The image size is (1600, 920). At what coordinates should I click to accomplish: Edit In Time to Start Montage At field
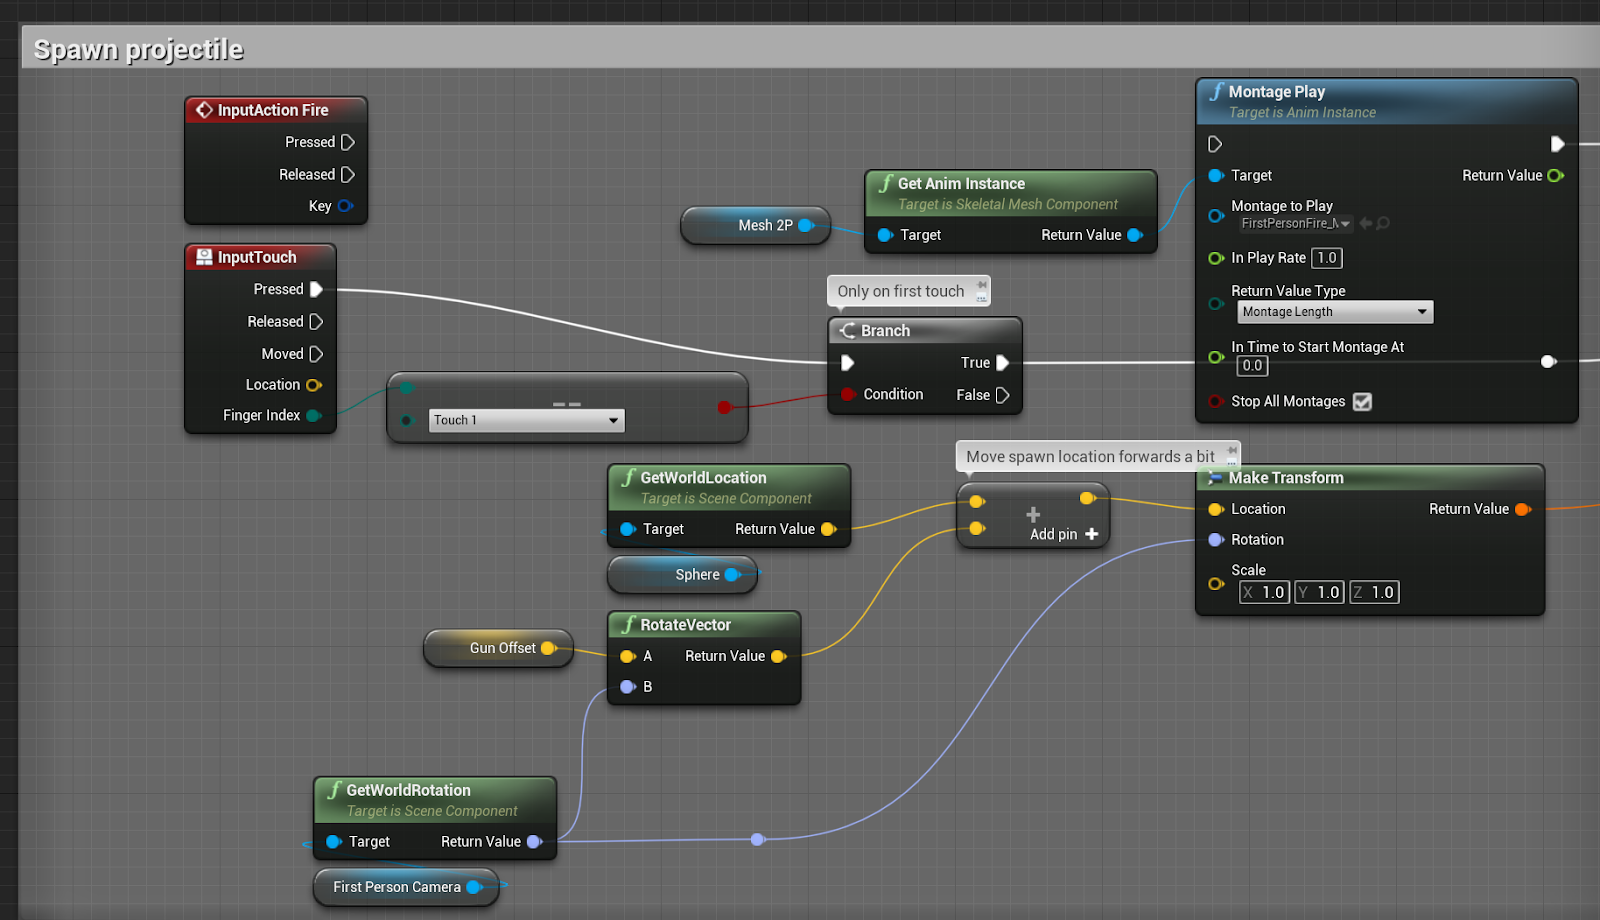(1252, 366)
